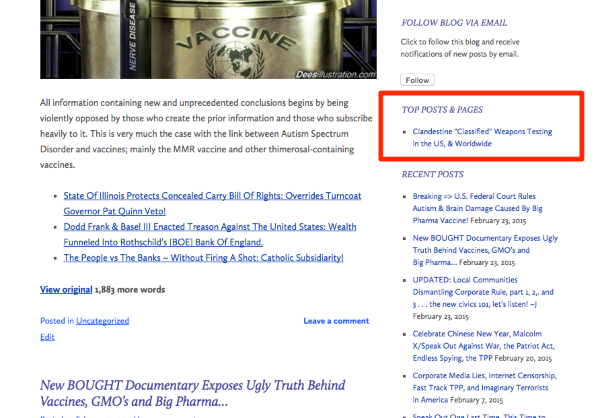Open the New BOUGHT Documentary post title
This screenshot has width=600, height=418.
click(192, 393)
